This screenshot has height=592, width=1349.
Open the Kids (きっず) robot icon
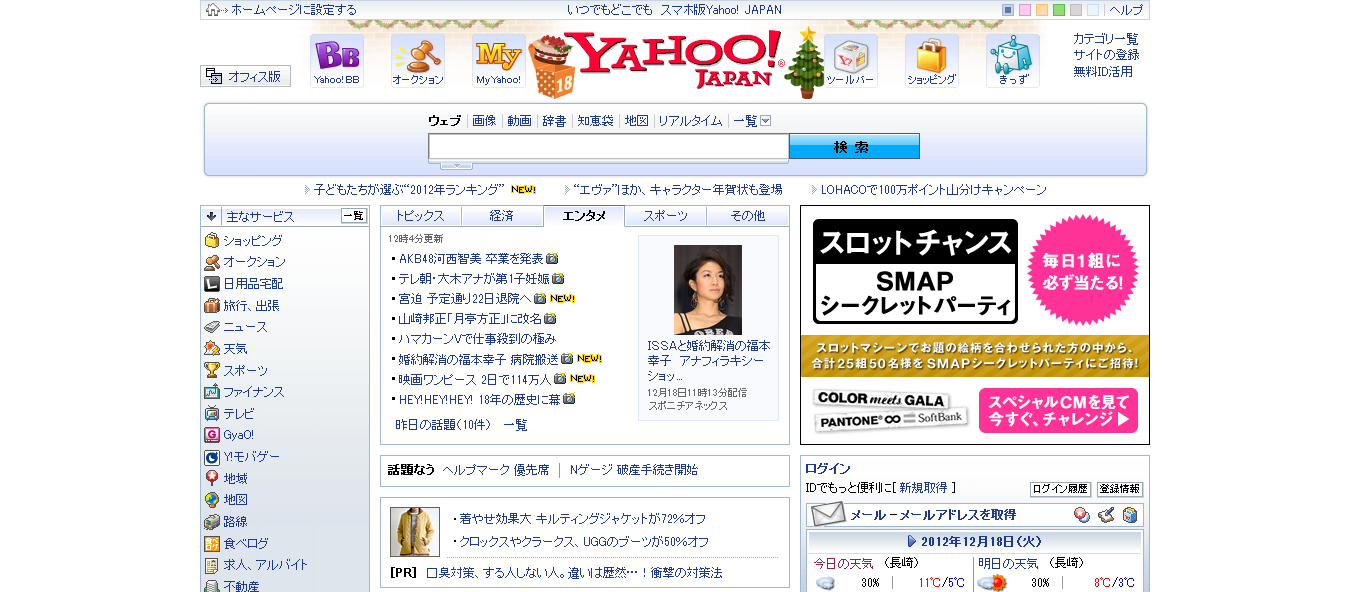tap(1013, 61)
